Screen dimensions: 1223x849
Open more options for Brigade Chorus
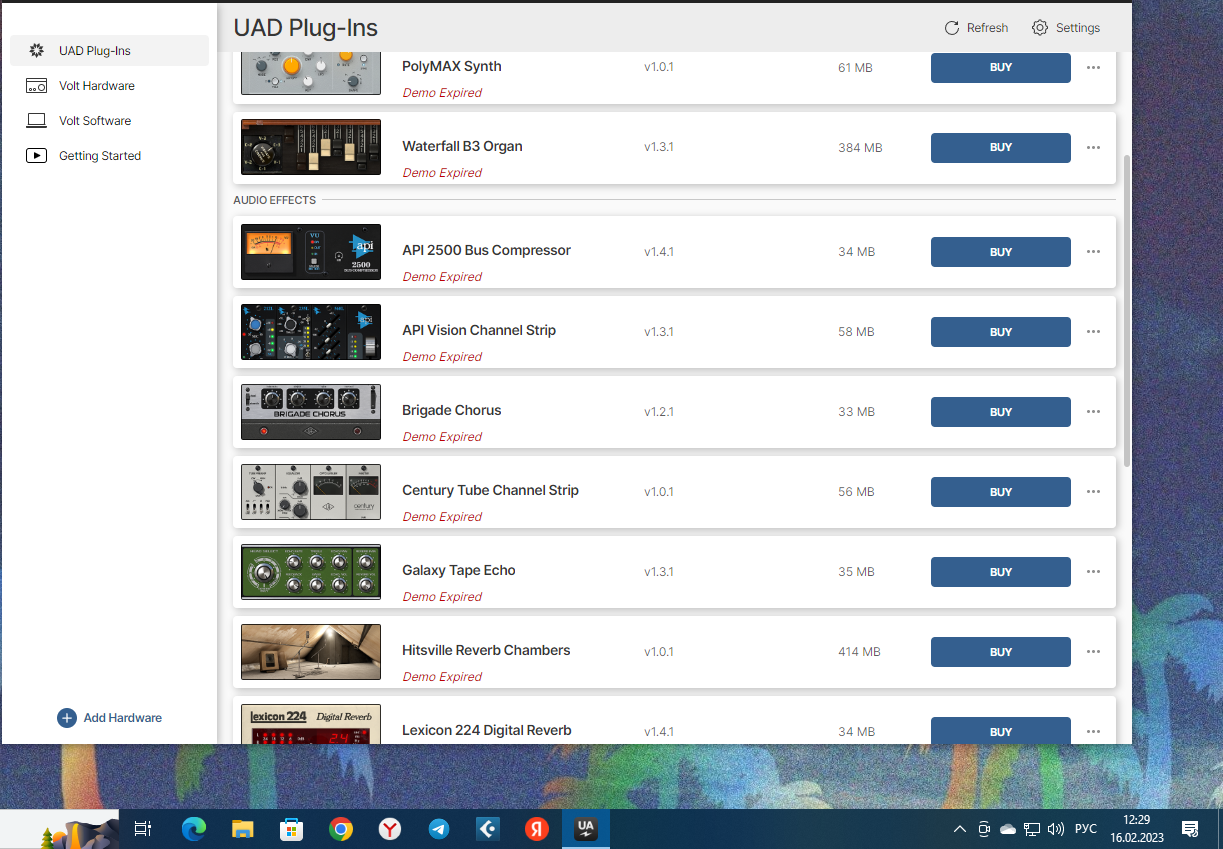click(1093, 412)
